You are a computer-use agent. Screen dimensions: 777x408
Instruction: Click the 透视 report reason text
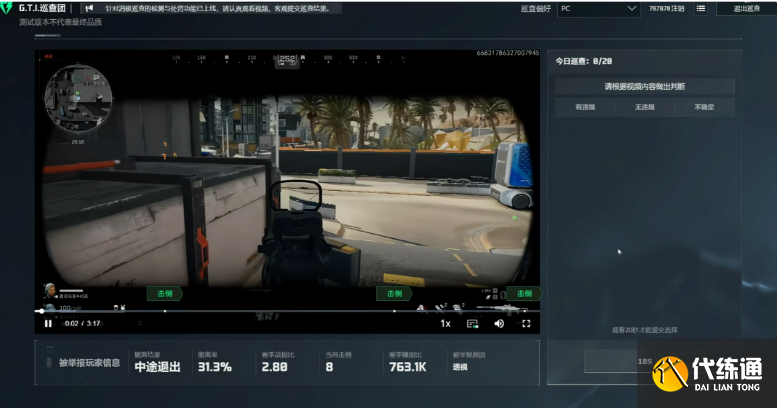(460, 367)
